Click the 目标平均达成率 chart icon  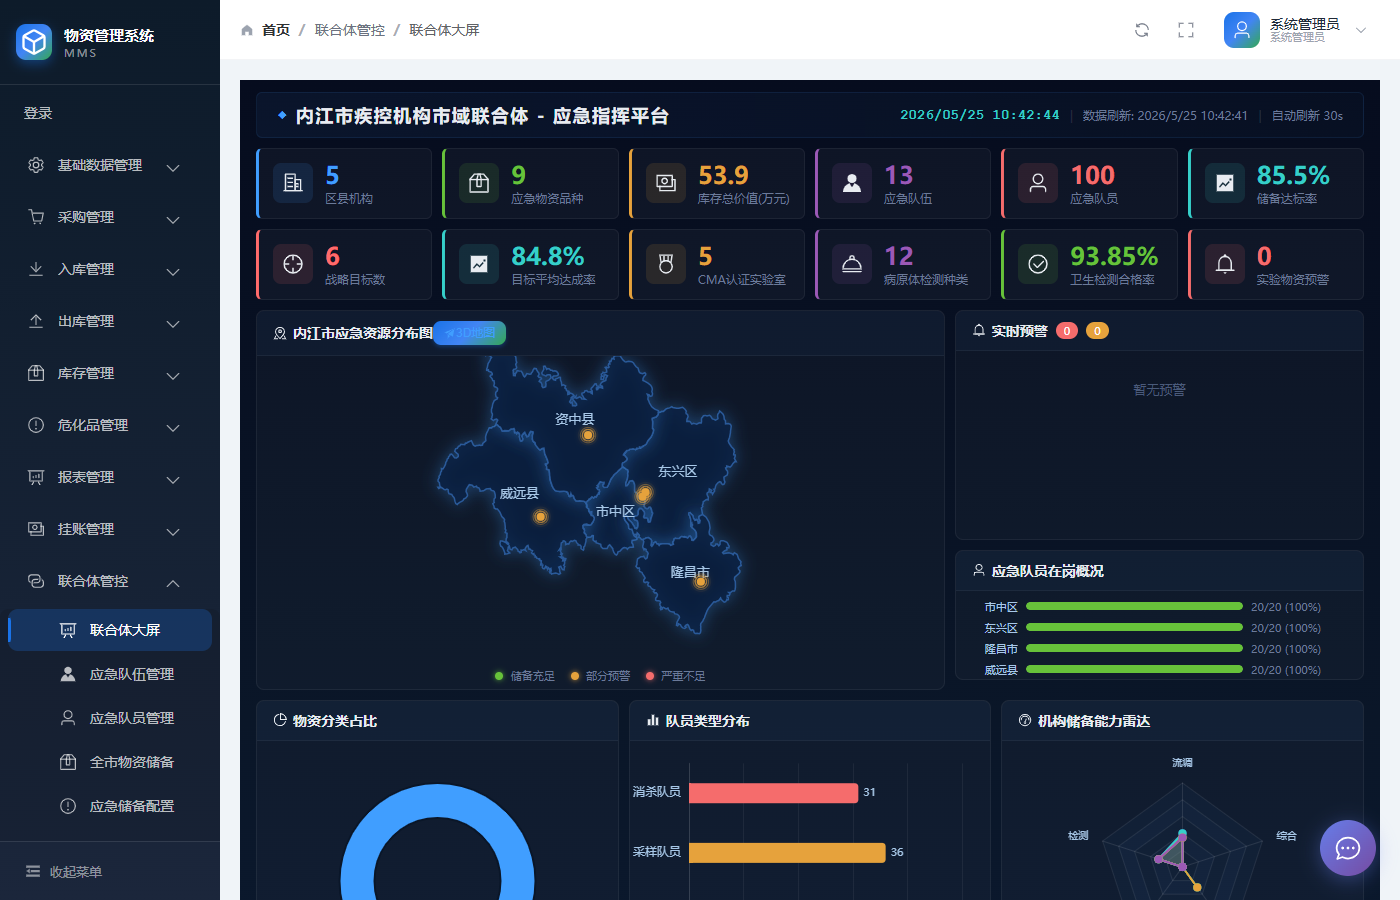(x=479, y=264)
